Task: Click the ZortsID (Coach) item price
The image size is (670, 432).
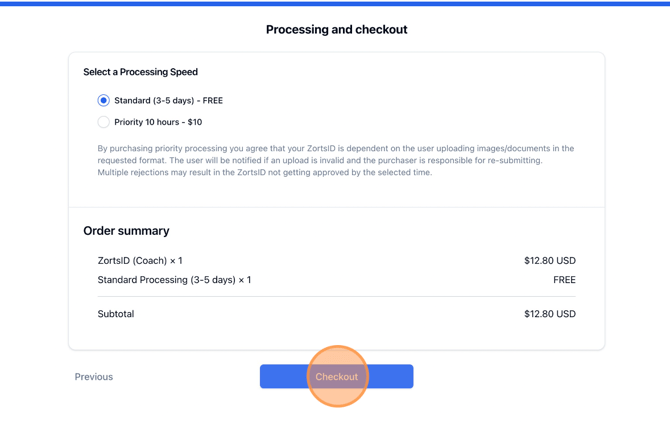Action: [549, 261]
